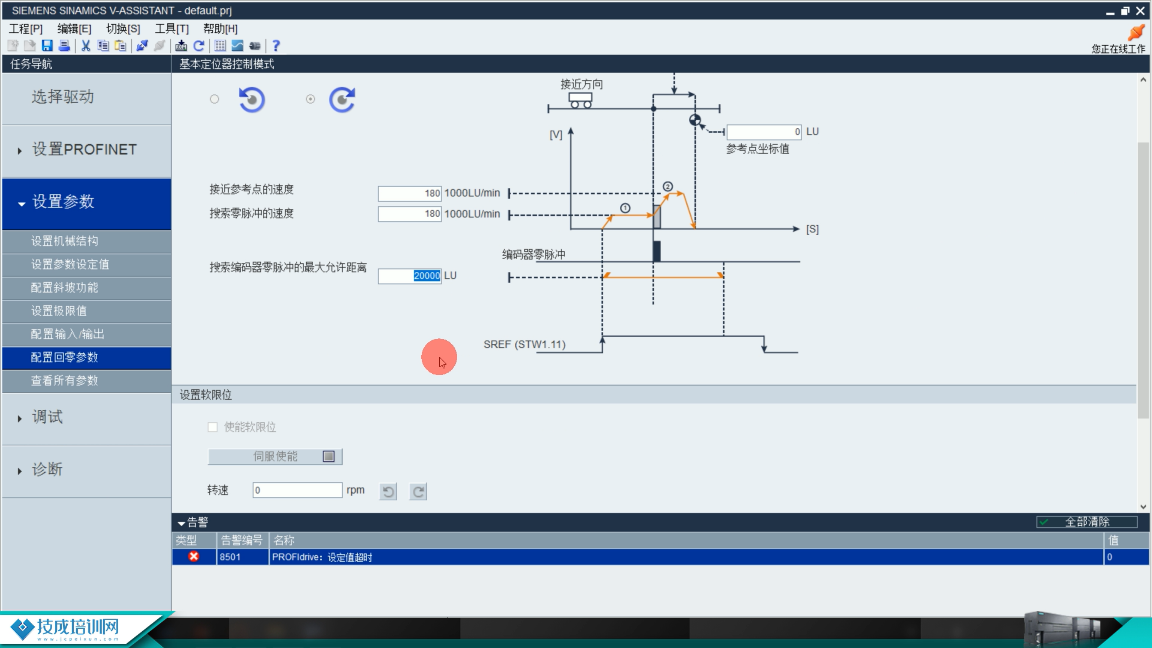The width and height of the screenshot is (1152, 648).
Task: Click alarm number cell 8501
Action: click(242, 557)
